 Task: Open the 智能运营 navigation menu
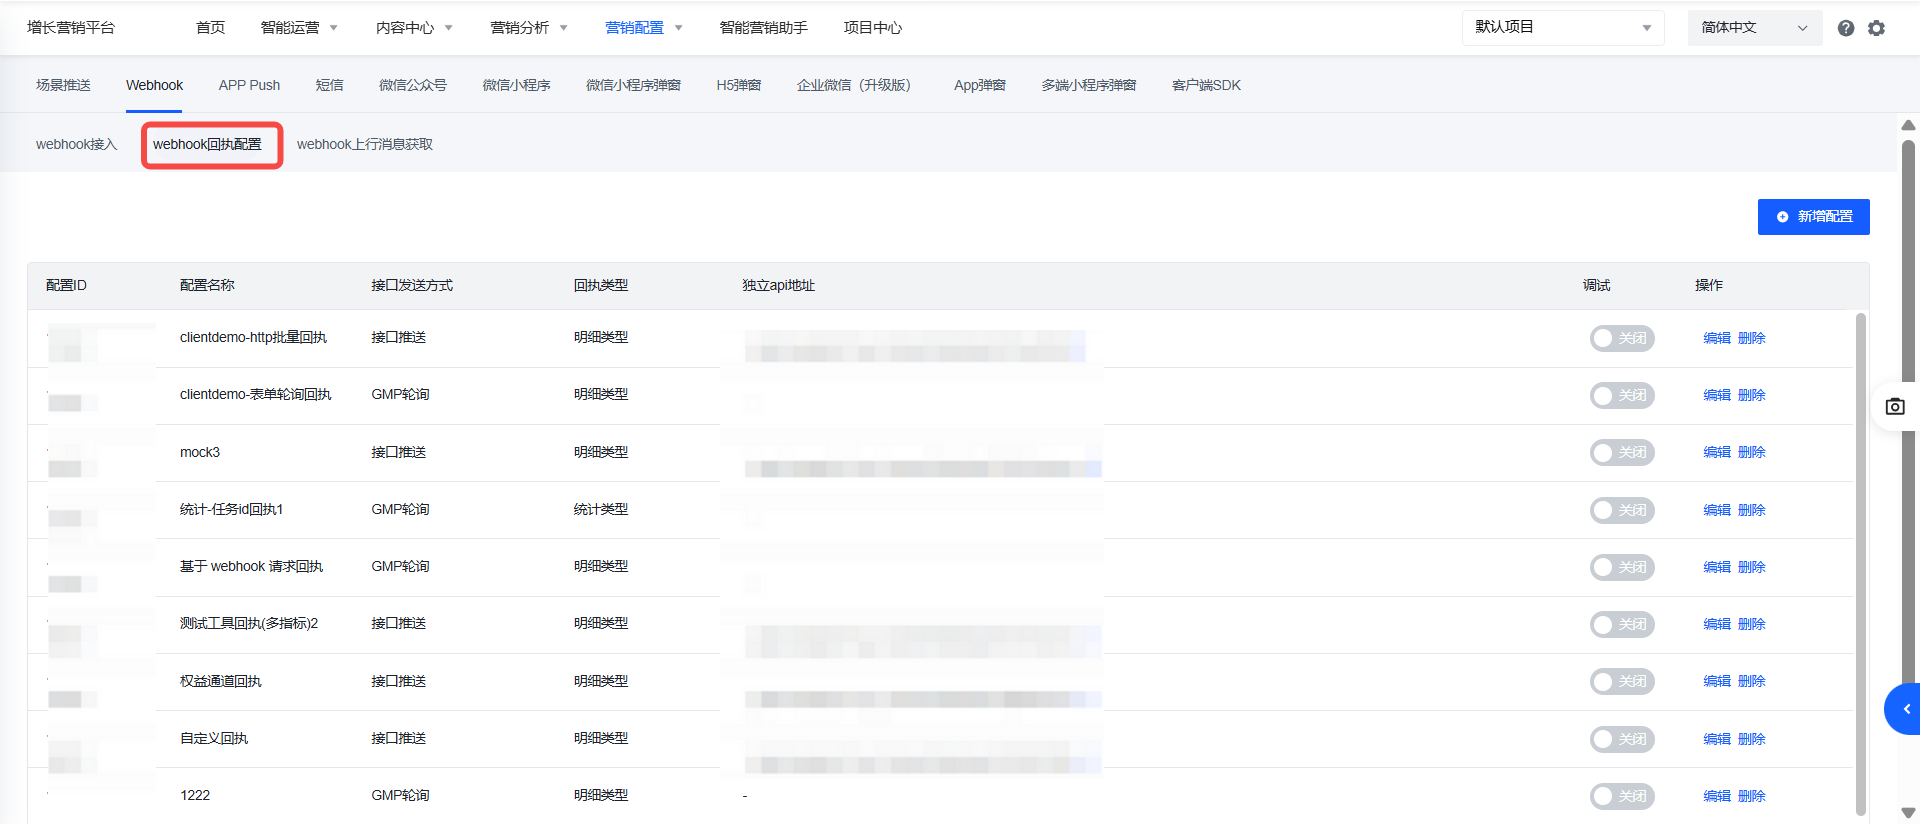(298, 28)
